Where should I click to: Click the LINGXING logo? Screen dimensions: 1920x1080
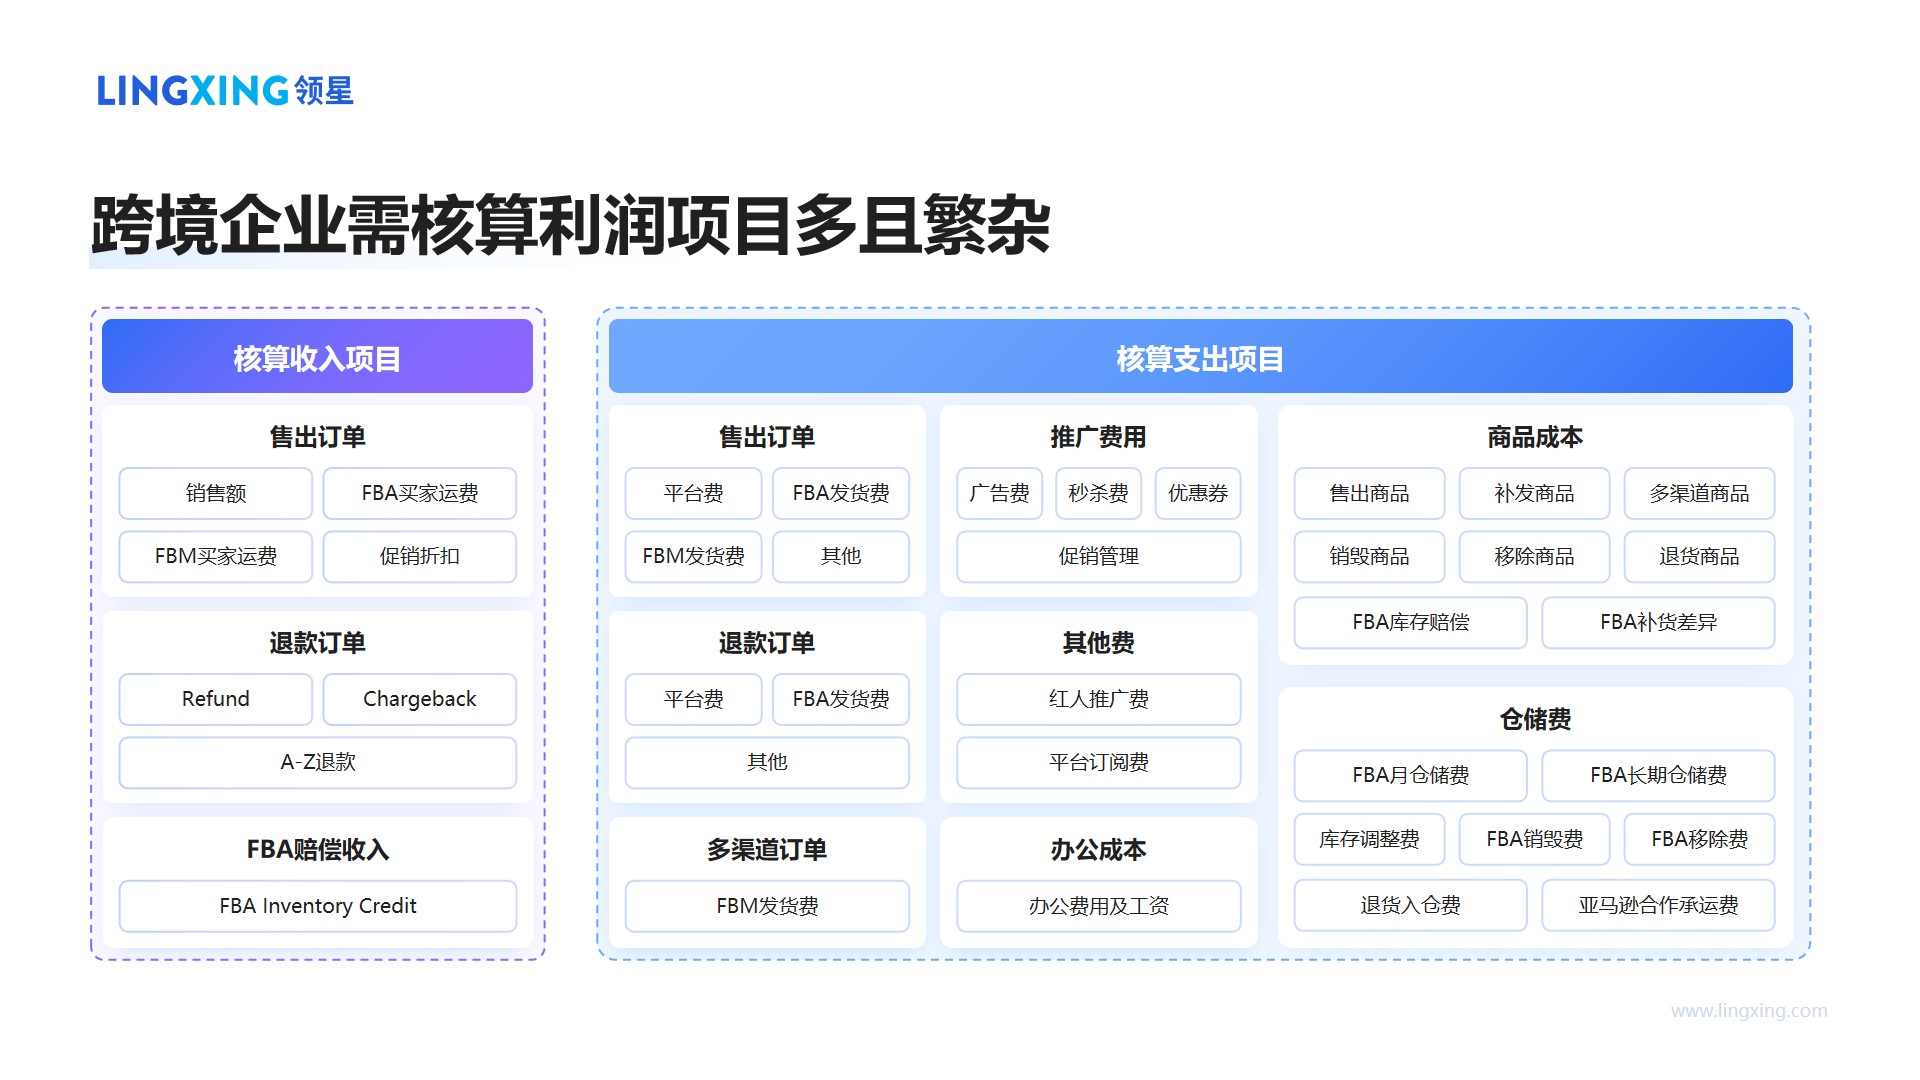225,91
